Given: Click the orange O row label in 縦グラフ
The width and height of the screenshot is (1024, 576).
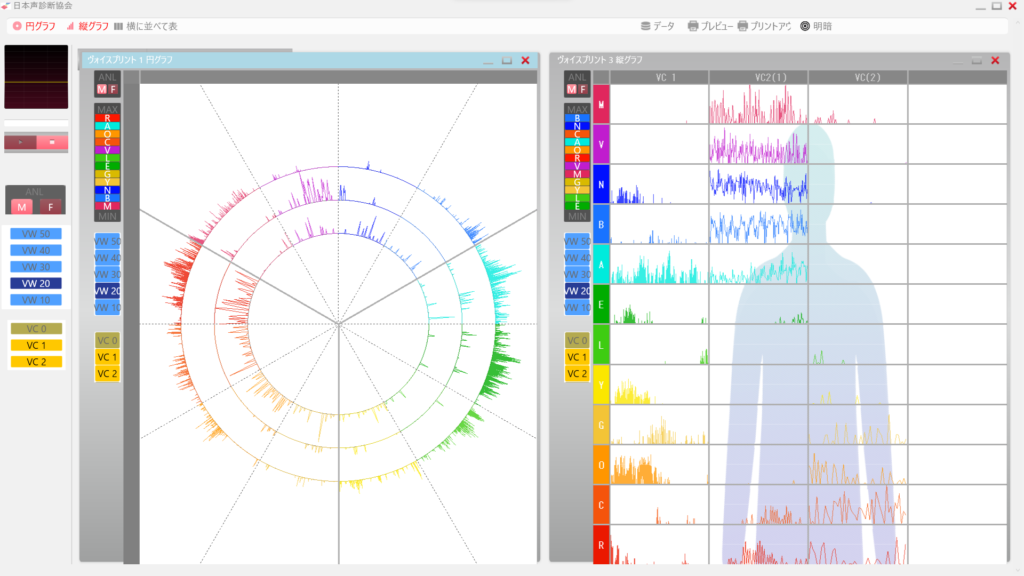Looking at the screenshot, I should coord(601,465).
